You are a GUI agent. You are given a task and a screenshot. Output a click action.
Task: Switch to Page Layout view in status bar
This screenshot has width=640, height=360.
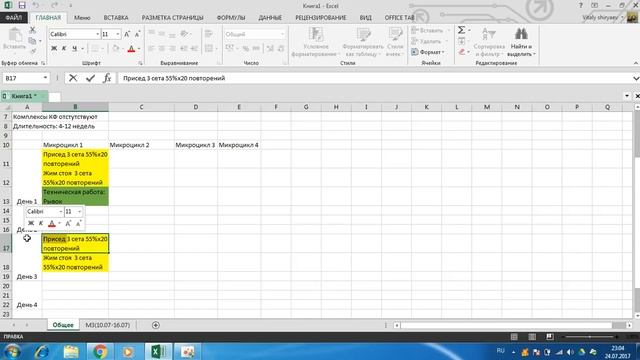click(x=532, y=337)
